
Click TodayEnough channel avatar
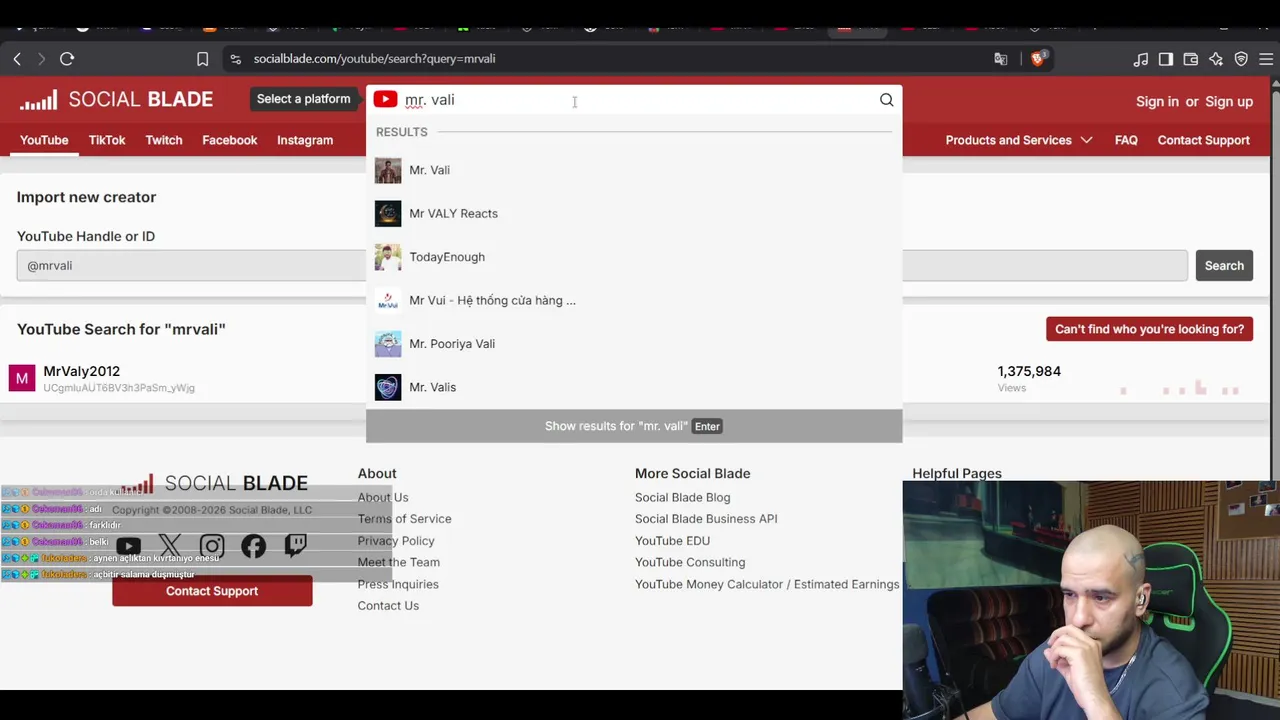pyautogui.click(x=388, y=257)
